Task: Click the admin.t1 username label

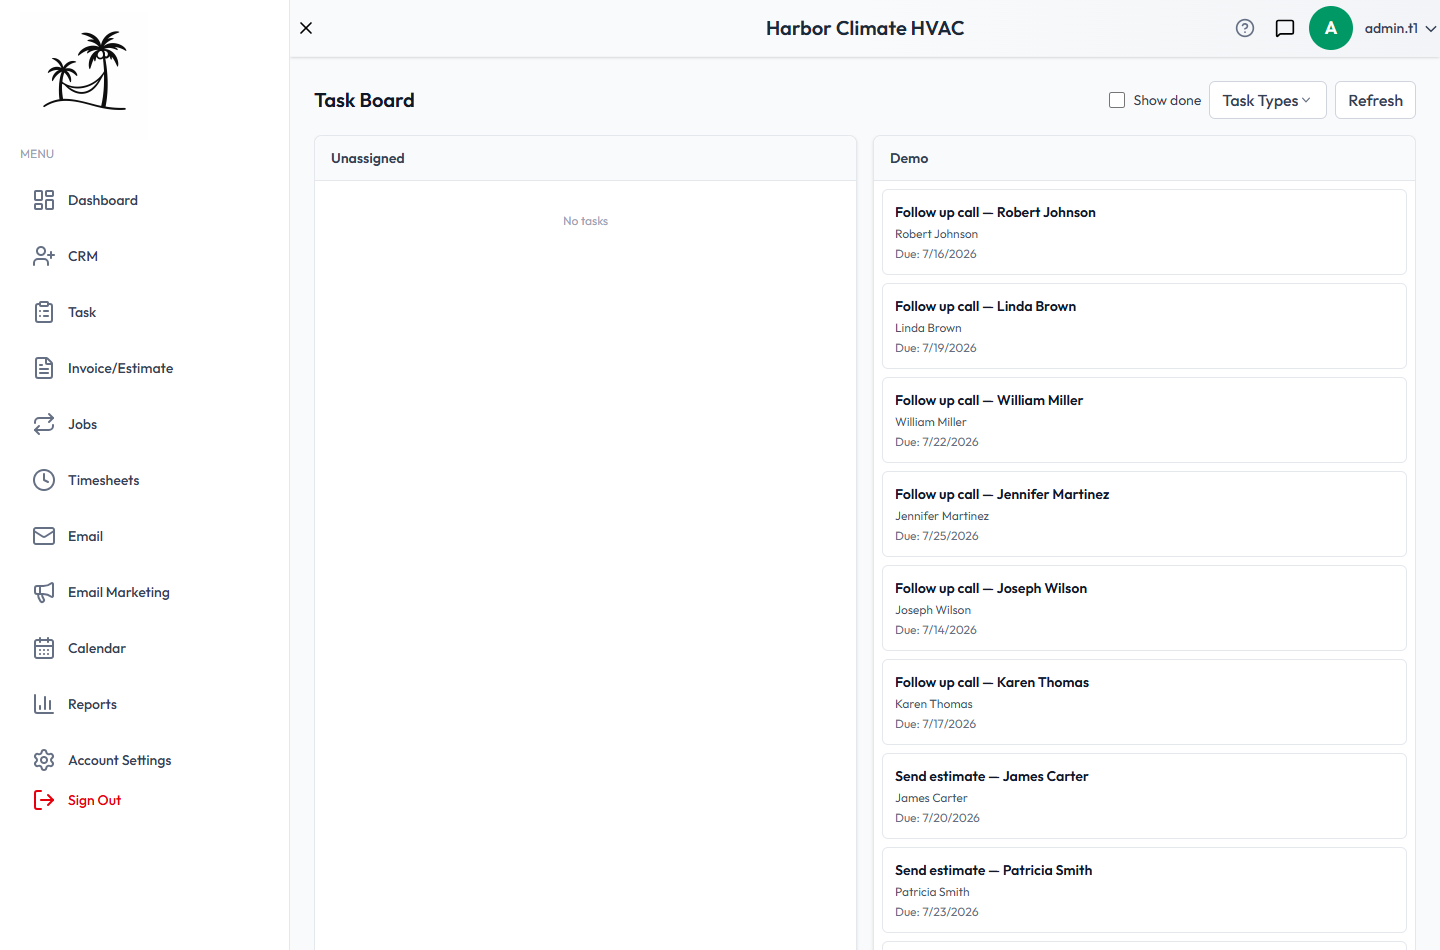Action: (1391, 28)
